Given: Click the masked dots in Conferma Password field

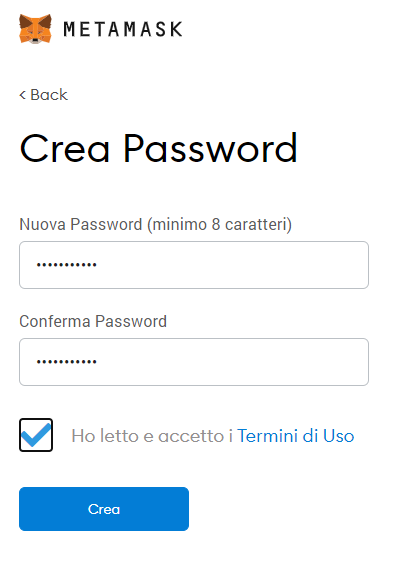Looking at the screenshot, I should [x=67, y=362].
